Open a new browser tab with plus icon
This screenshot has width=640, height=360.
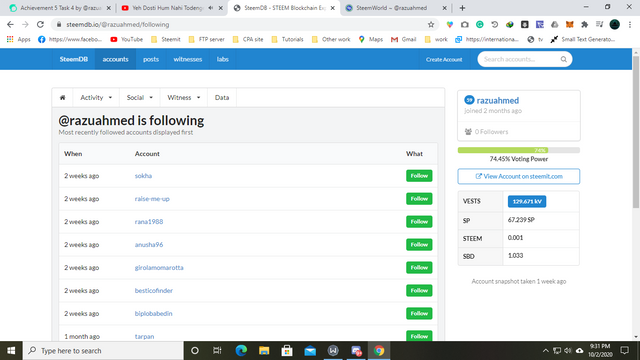pyautogui.click(x=462, y=8)
